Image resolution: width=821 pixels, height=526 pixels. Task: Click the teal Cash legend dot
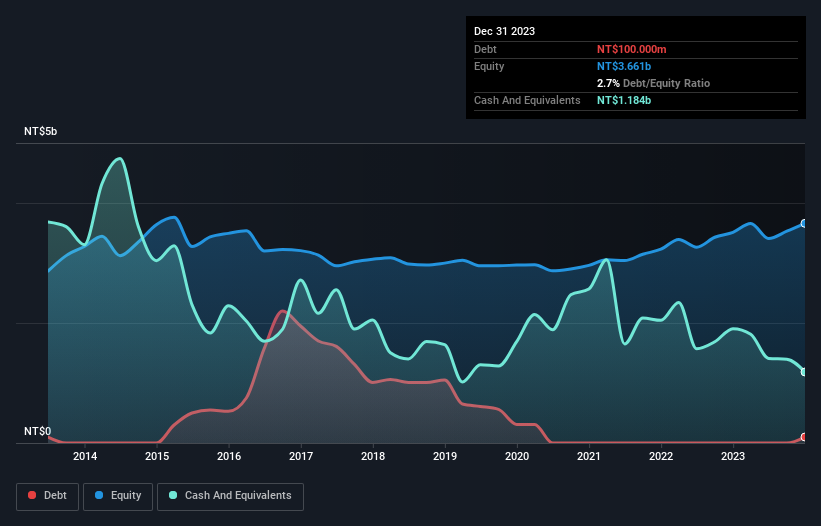pyautogui.click(x=173, y=495)
